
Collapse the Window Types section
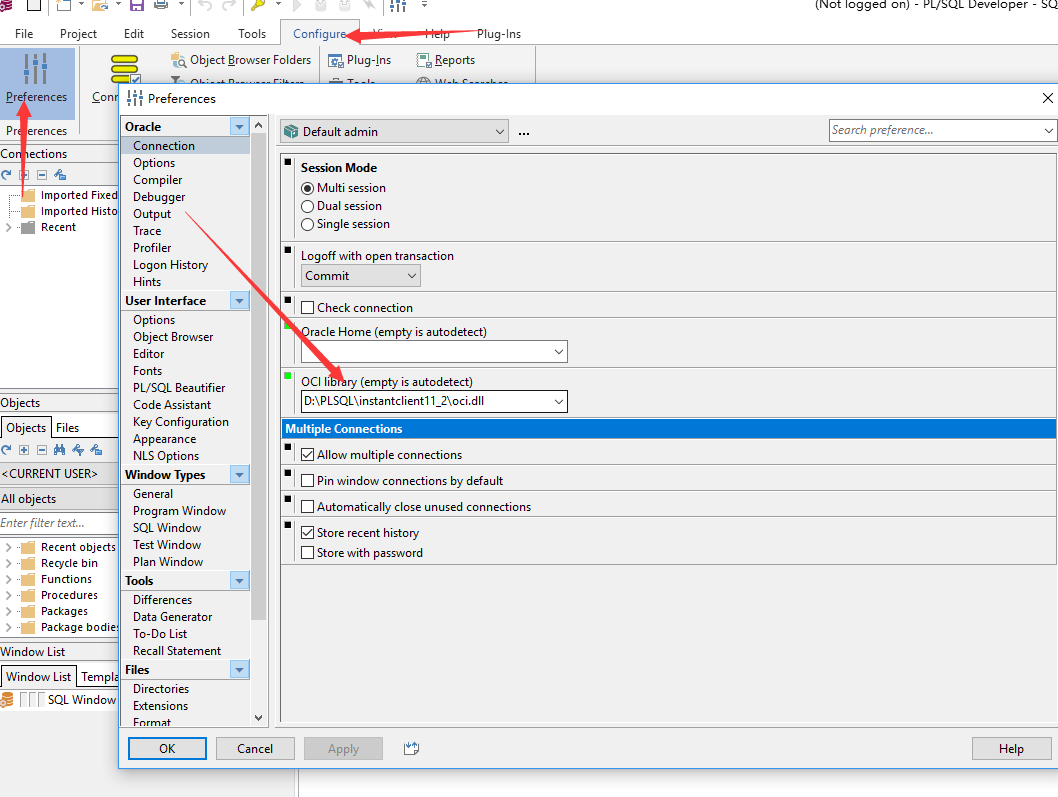(239, 475)
